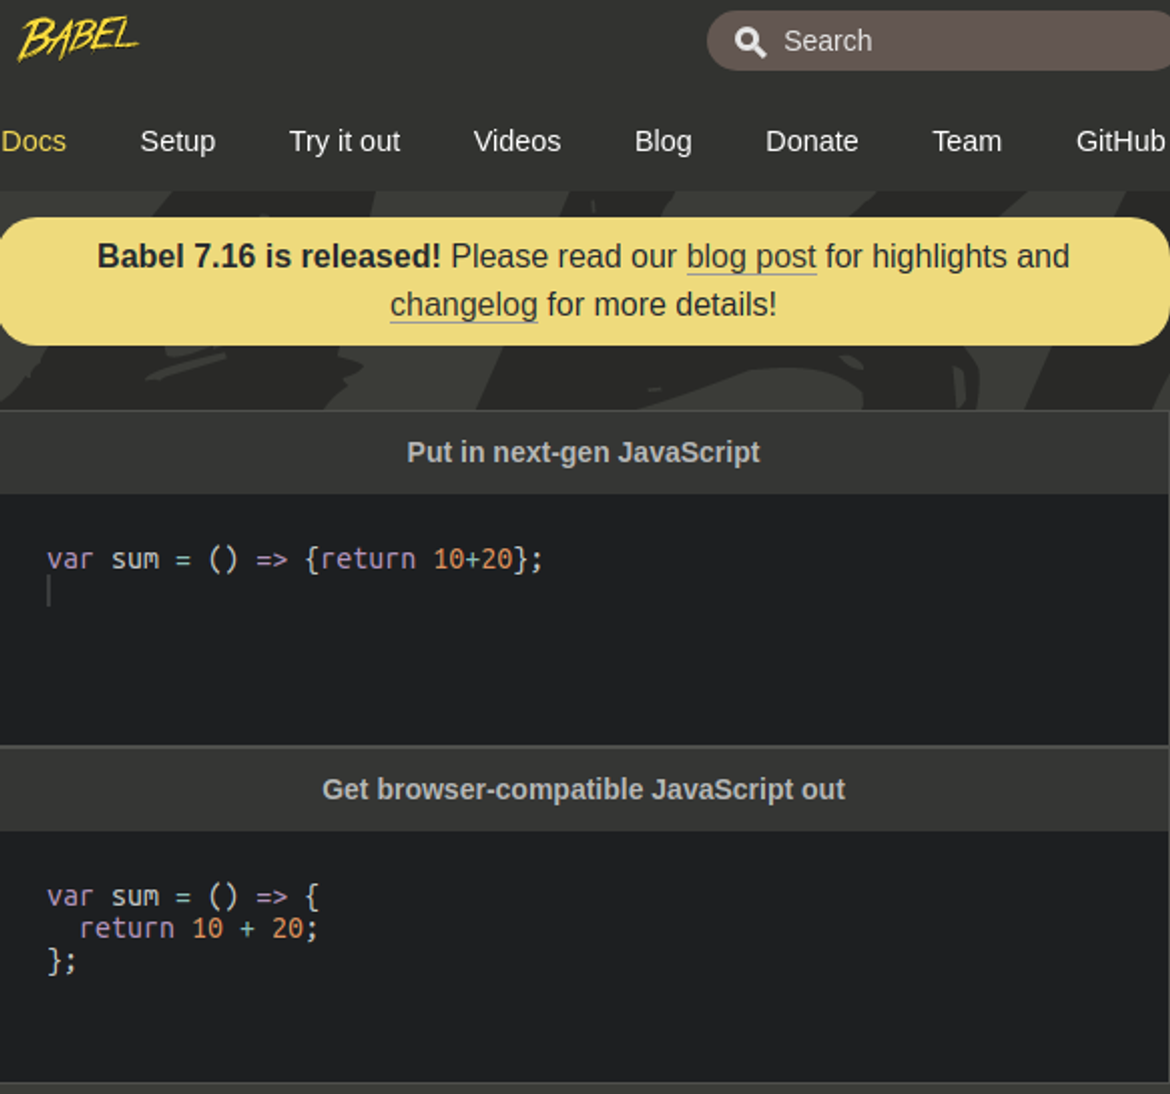Open the Blog nav item
Image resolution: width=1170 pixels, height=1094 pixels.
click(x=663, y=141)
